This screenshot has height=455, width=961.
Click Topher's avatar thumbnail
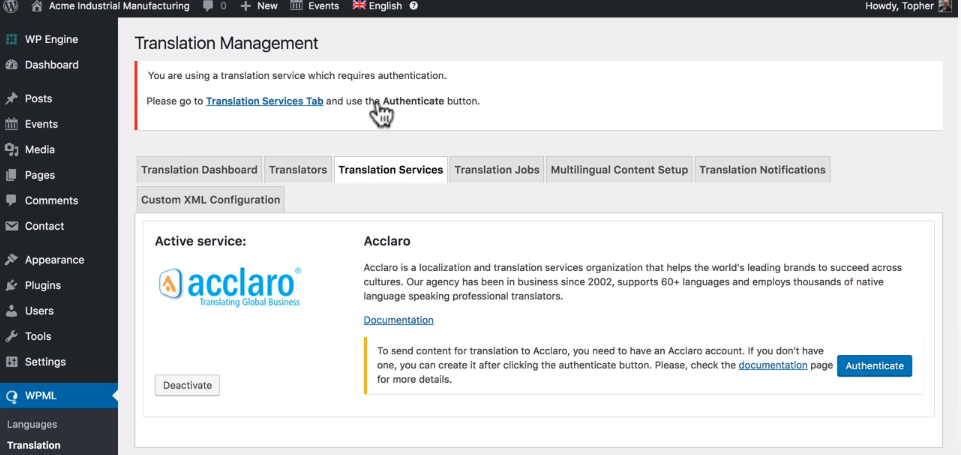tap(944, 6)
